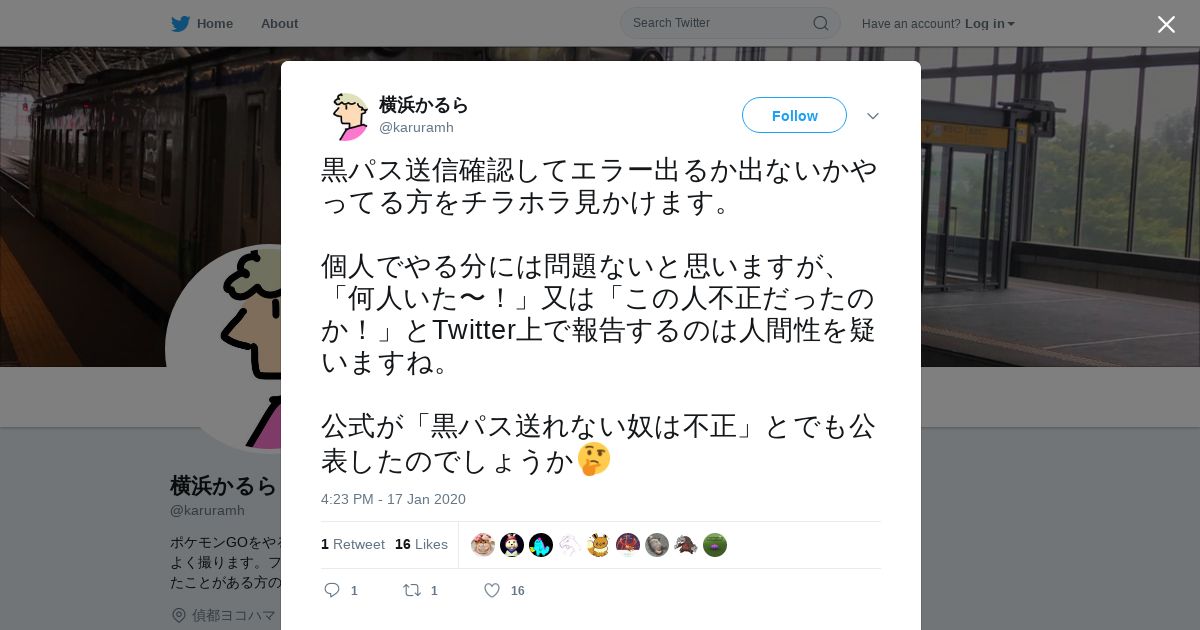Image resolution: width=1200 pixels, height=630 pixels.
Task: Expand the Log in dropdown
Action: pos(989,23)
